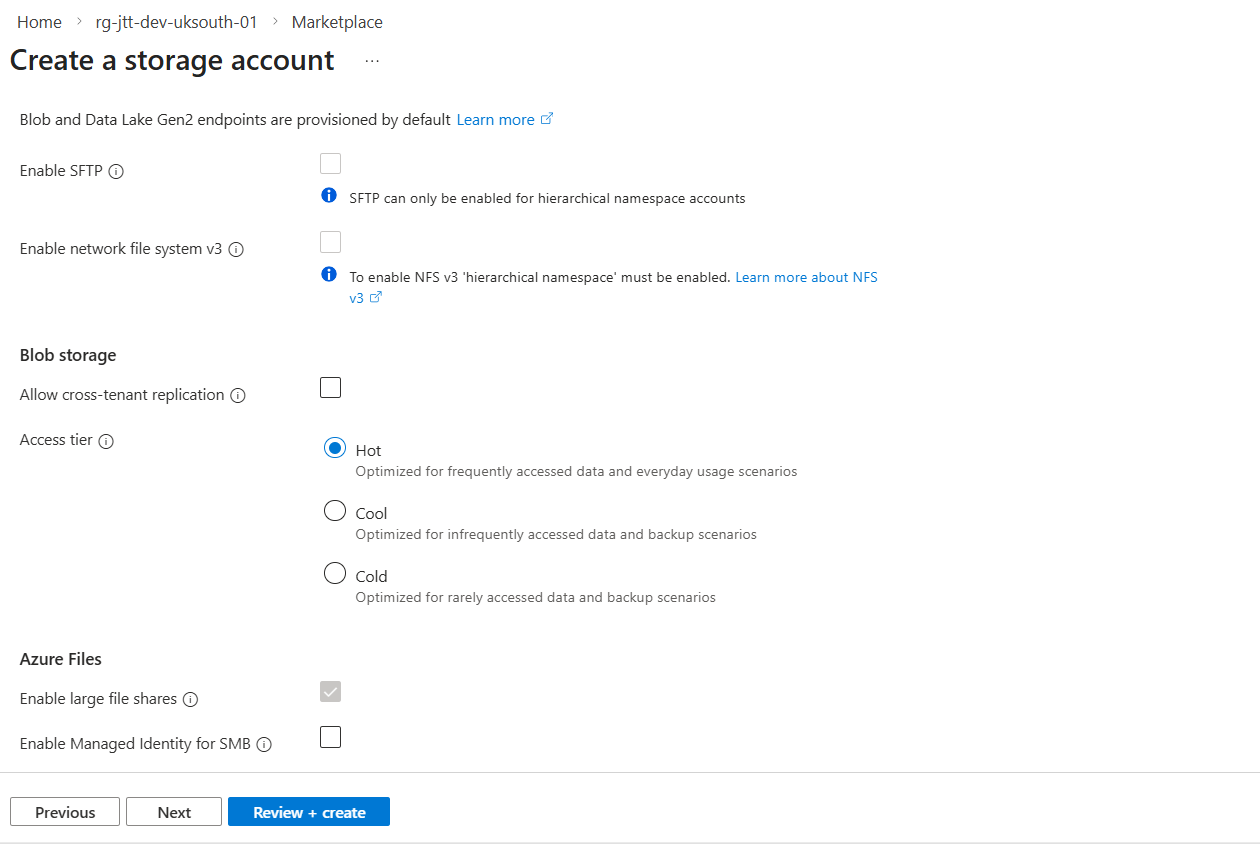Tick the Enable Managed Identity for SMB checkbox
The width and height of the screenshot is (1260, 844).
click(x=330, y=737)
